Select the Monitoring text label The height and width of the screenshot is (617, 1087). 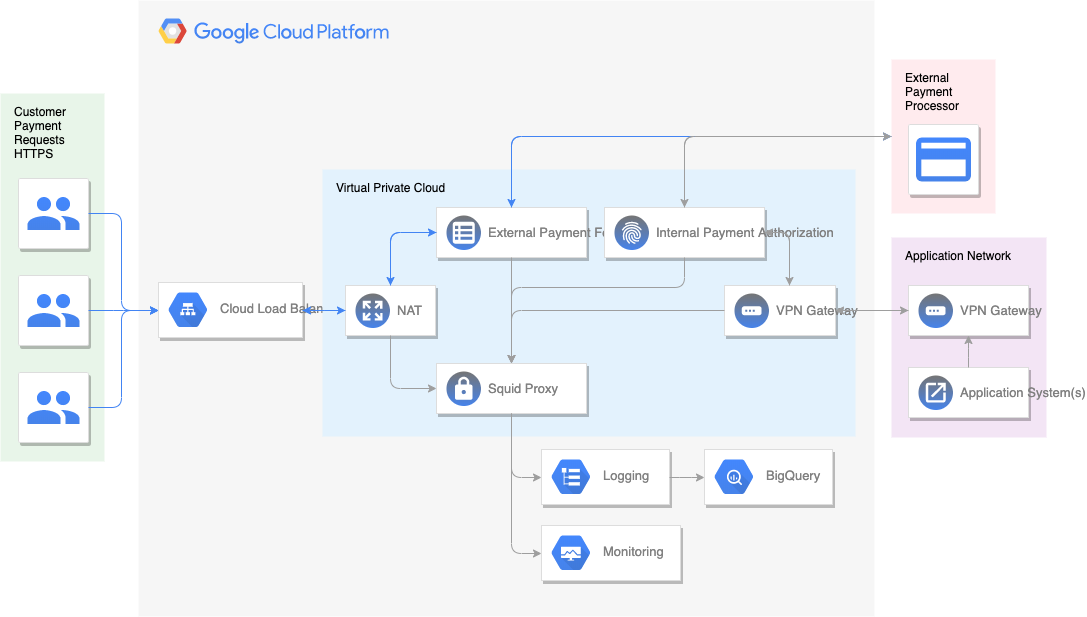click(633, 552)
